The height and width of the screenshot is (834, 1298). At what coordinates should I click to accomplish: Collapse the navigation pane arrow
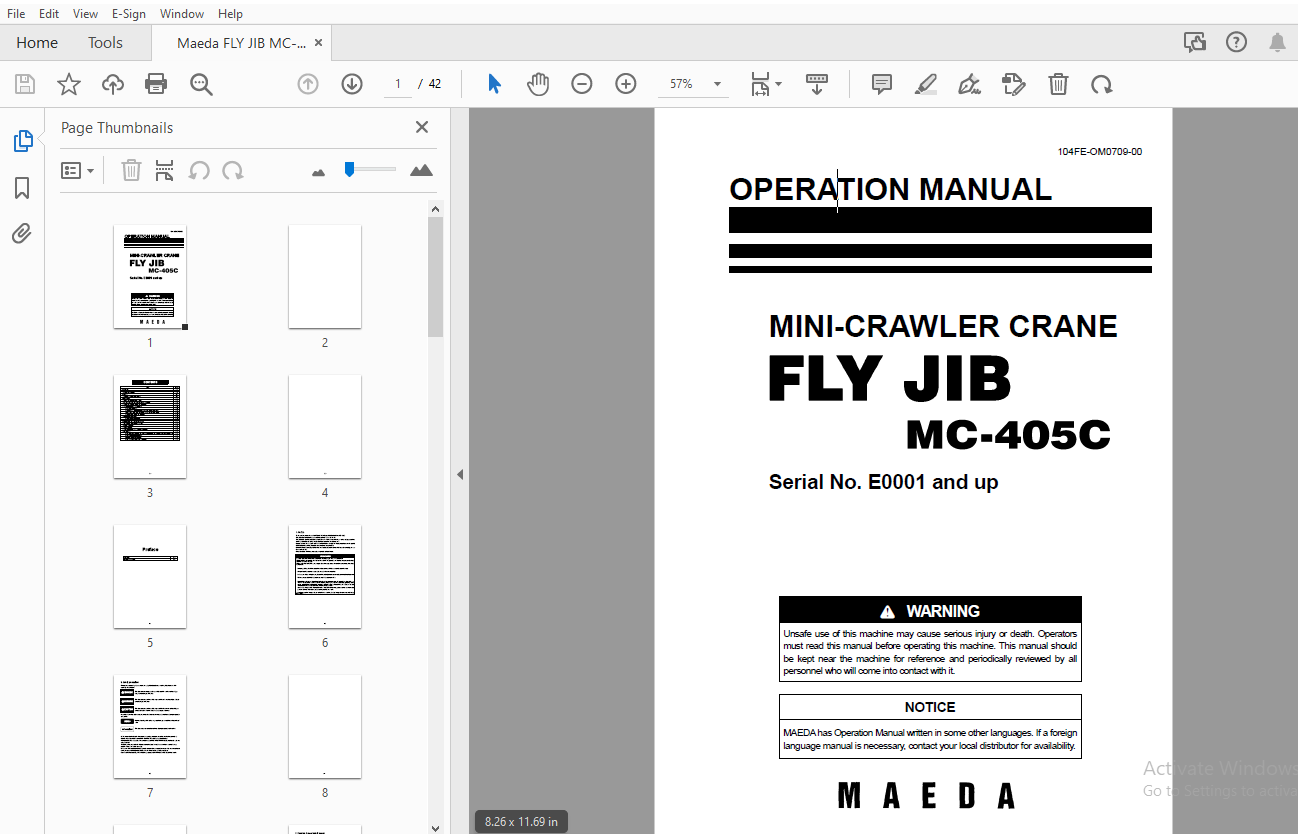tap(460, 474)
